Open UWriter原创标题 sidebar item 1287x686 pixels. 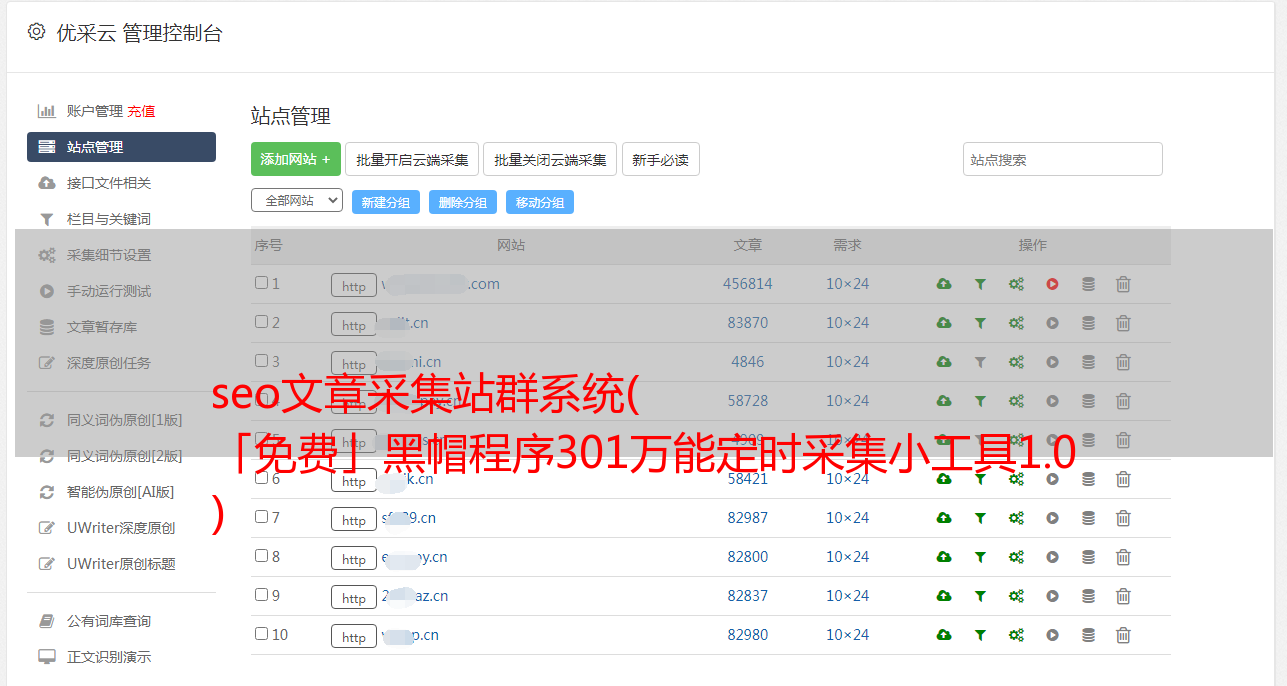pos(121,564)
